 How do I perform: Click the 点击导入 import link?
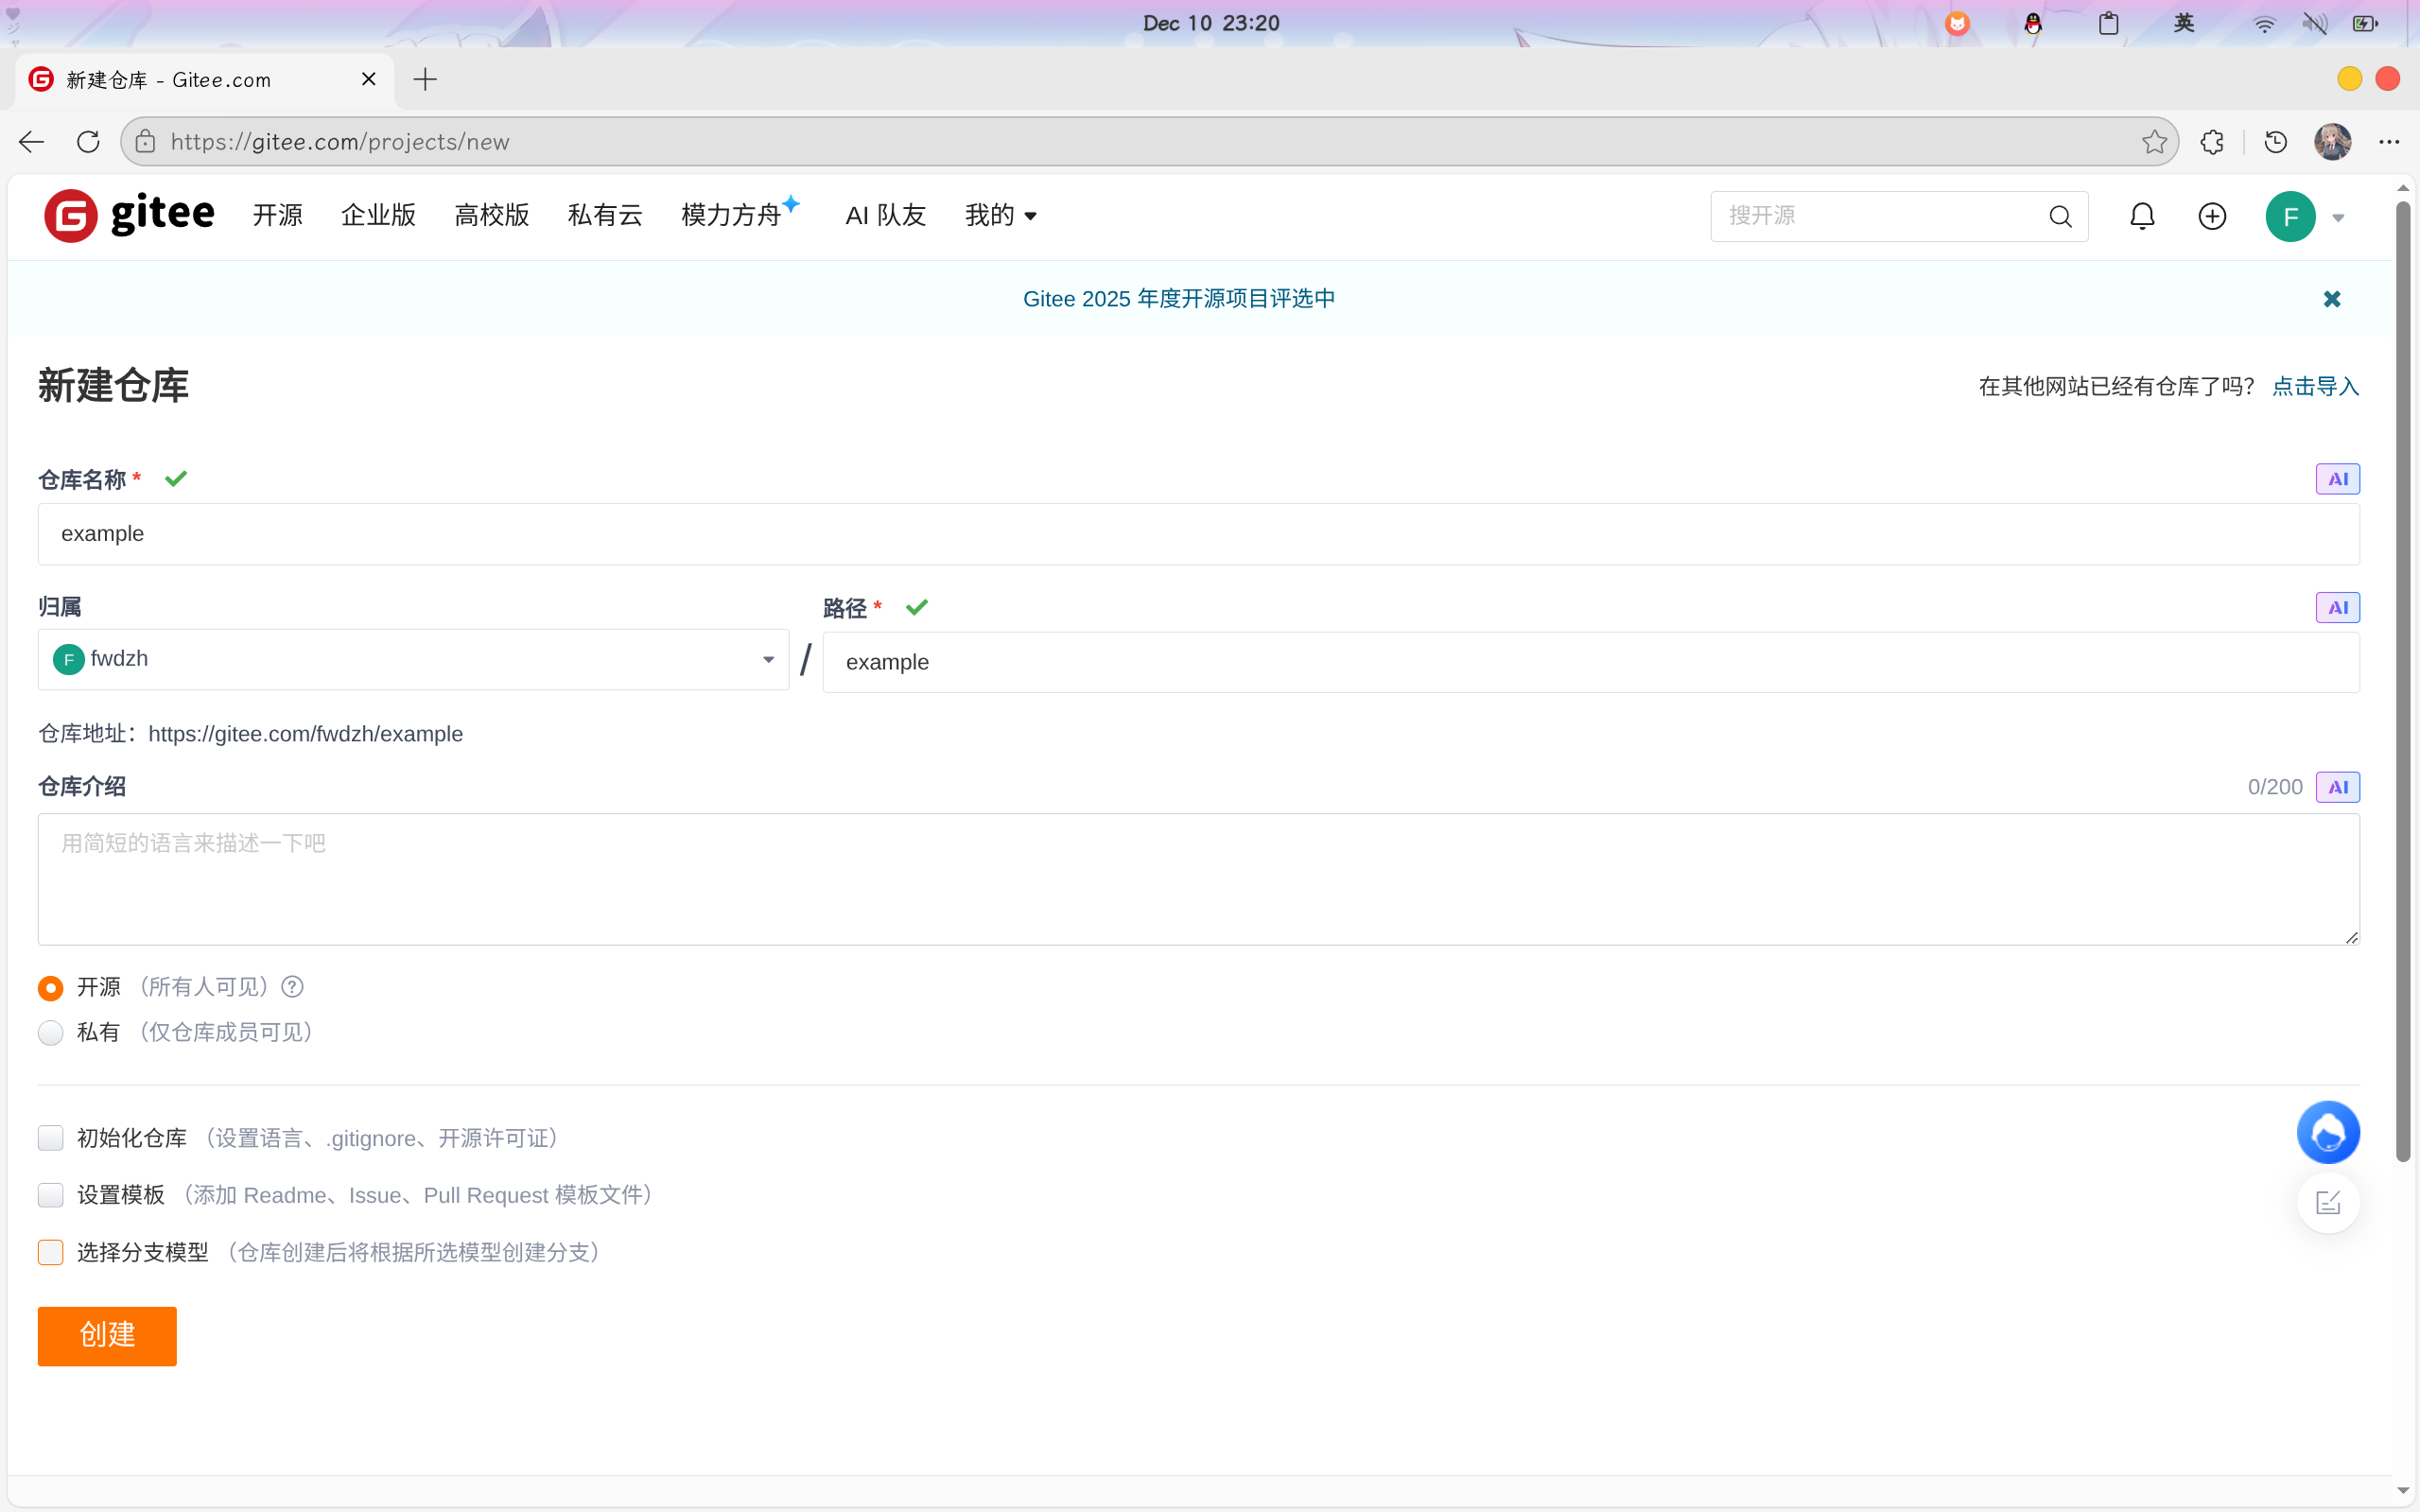[x=2315, y=386]
